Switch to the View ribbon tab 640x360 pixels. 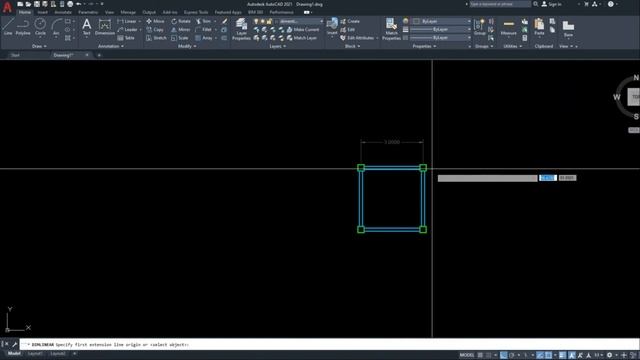109,12
